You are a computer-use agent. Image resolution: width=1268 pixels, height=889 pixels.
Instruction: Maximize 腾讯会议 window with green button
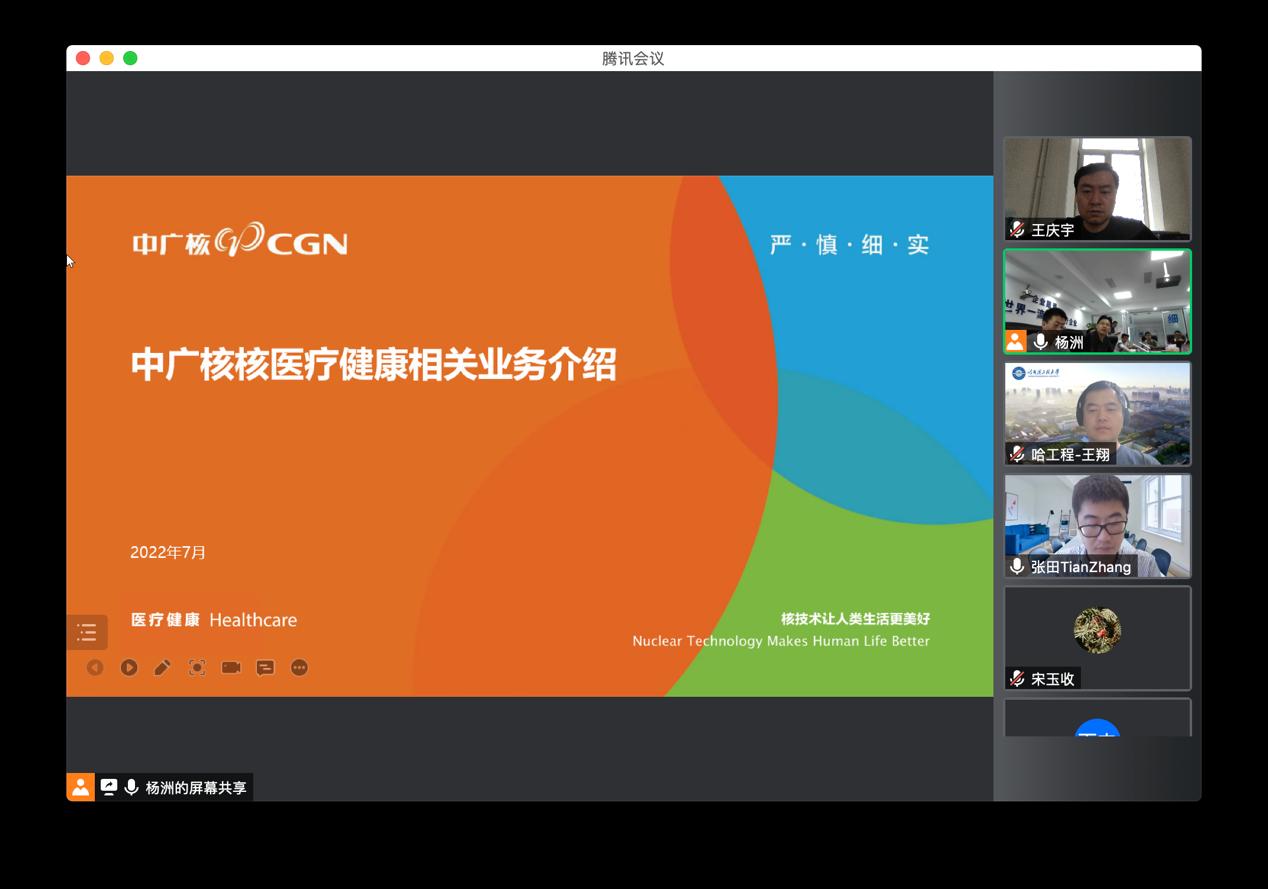(x=130, y=58)
